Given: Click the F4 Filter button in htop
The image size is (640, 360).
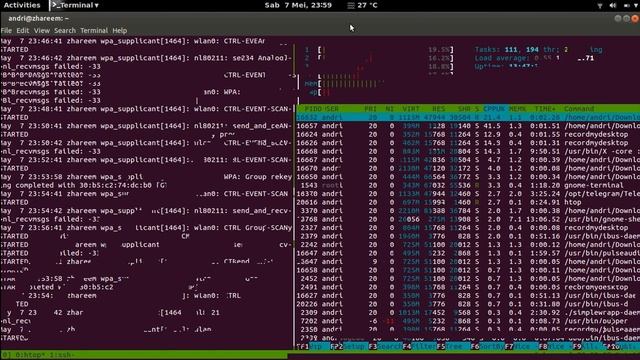Looking at the screenshot, I should click(420, 347).
